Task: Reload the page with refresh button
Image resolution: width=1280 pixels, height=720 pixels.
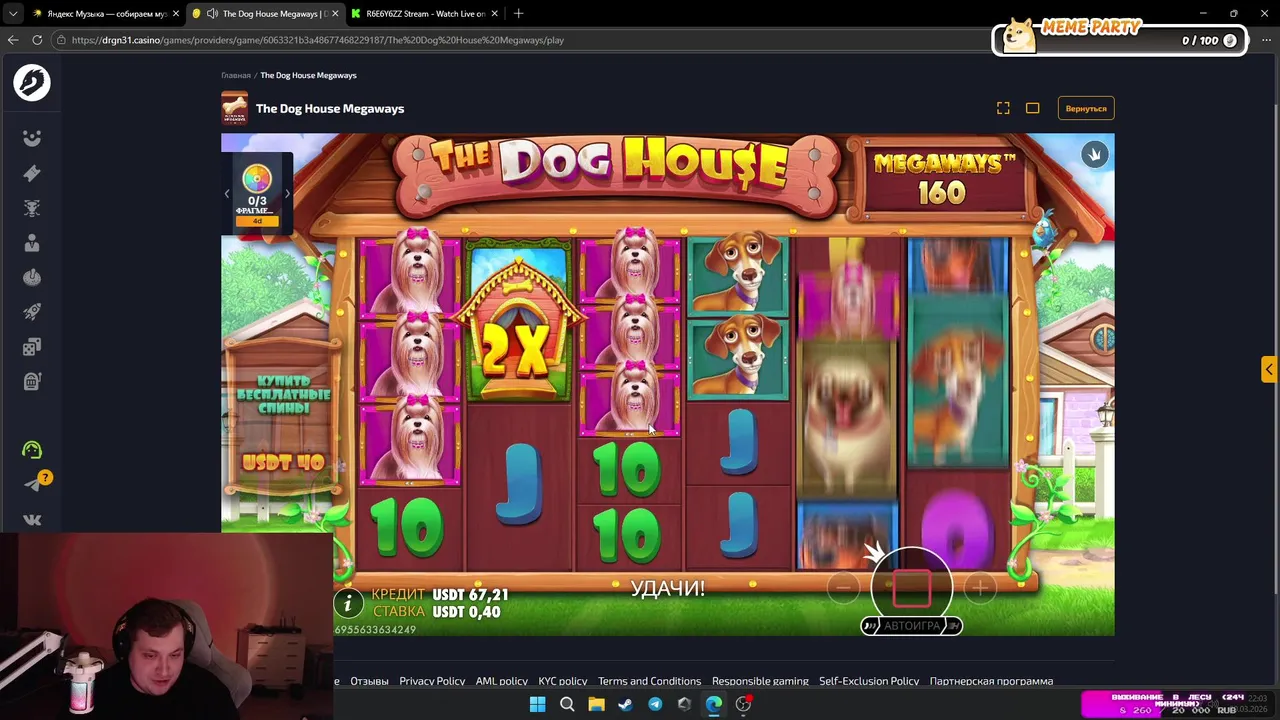Action: tap(37, 40)
